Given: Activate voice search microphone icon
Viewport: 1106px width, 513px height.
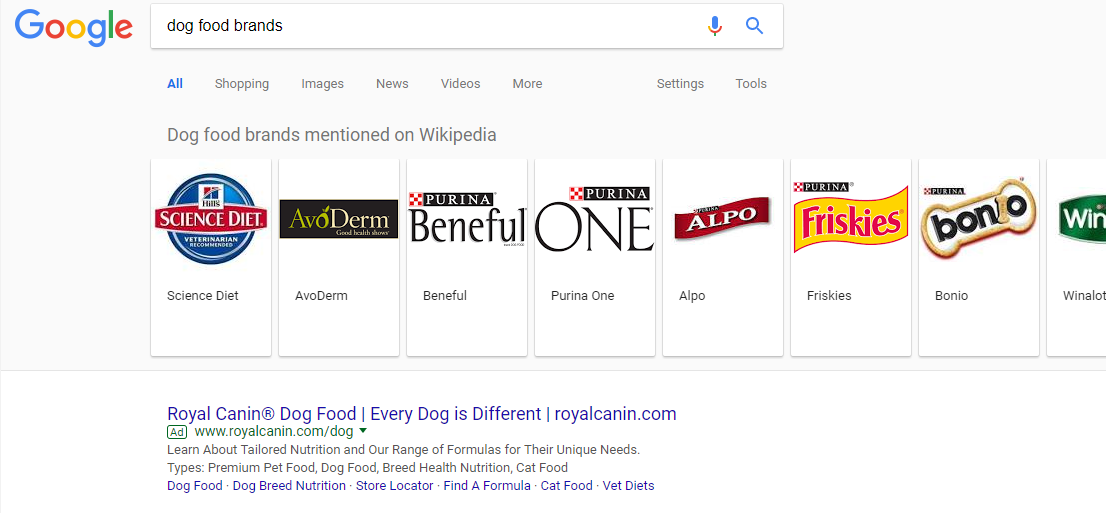Looking at the screenshot, I should (714, 26).
